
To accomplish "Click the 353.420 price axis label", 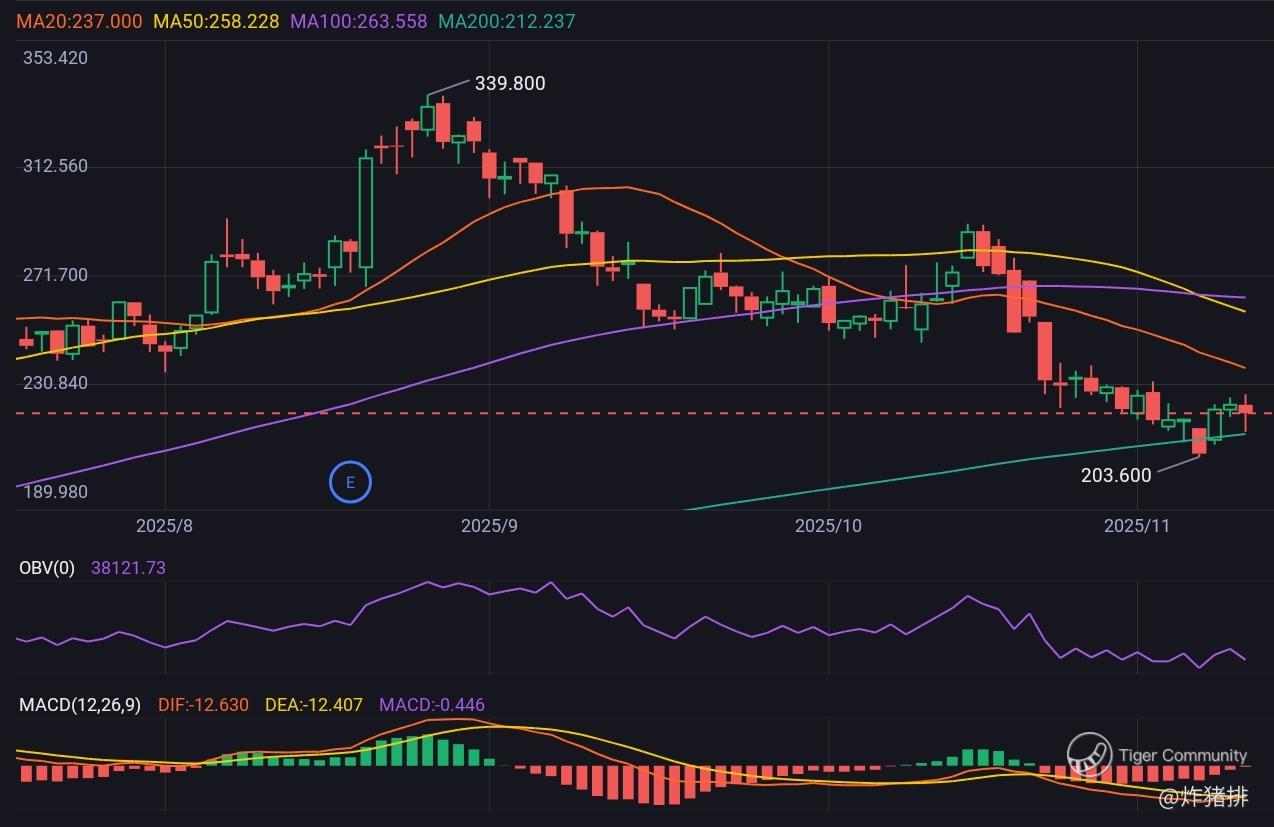I will click(55, 58).
